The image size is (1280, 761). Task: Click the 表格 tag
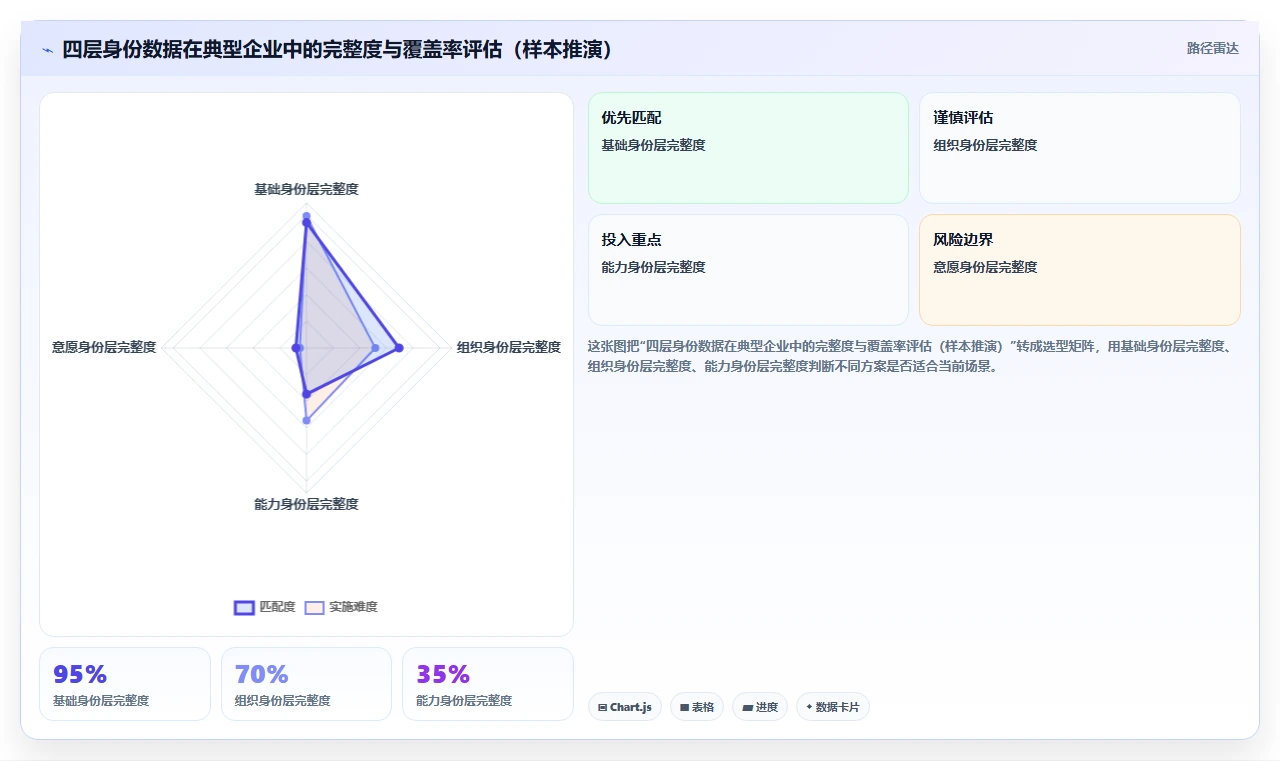[x=697, y=707]
